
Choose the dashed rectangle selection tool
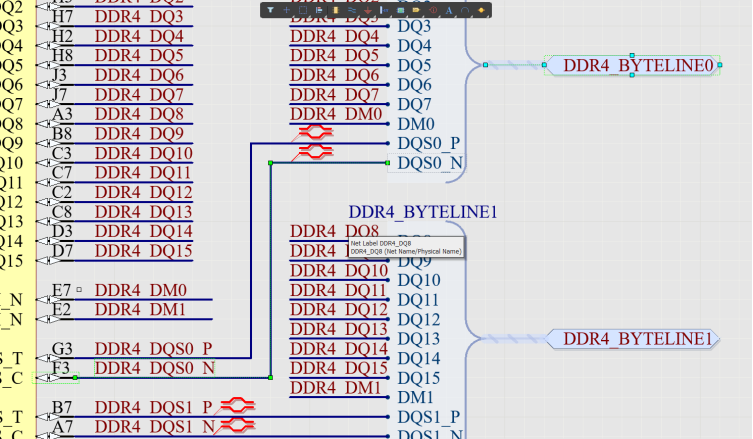click(x=303, y=10)
